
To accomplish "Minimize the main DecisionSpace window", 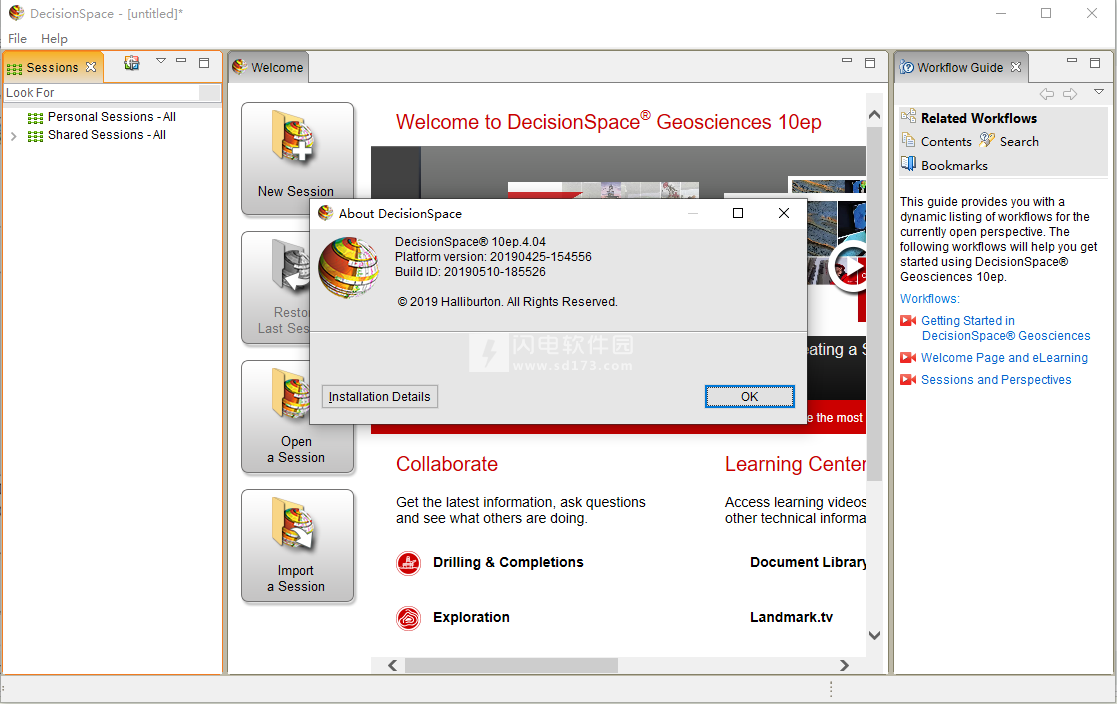I will pos(1001,14).
